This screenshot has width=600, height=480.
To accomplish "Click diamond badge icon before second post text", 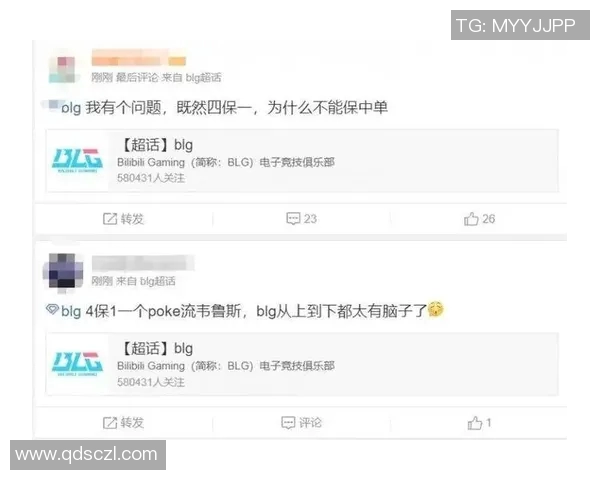I will pyautogui.click(x=52, y=309).
